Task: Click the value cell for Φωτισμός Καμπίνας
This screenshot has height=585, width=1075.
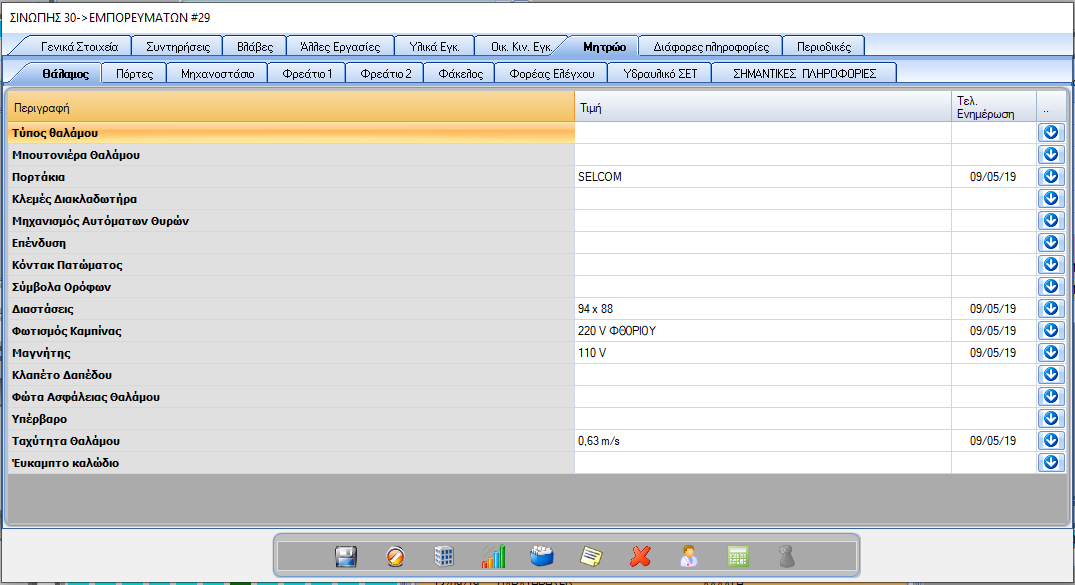Action: (762, 331)
